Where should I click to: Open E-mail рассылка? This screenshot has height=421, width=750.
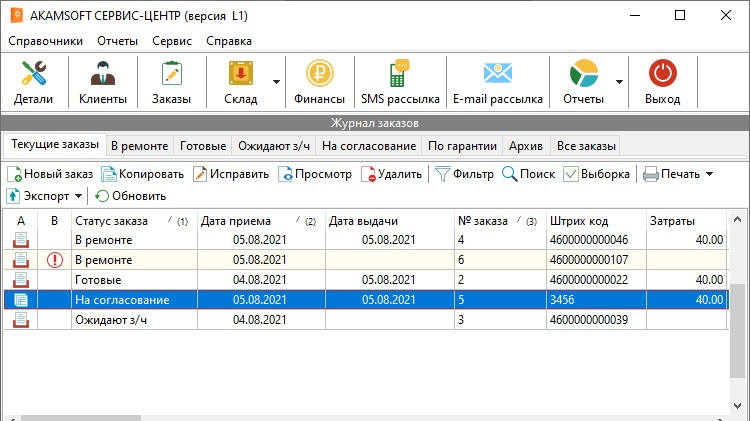click(497, 82)
